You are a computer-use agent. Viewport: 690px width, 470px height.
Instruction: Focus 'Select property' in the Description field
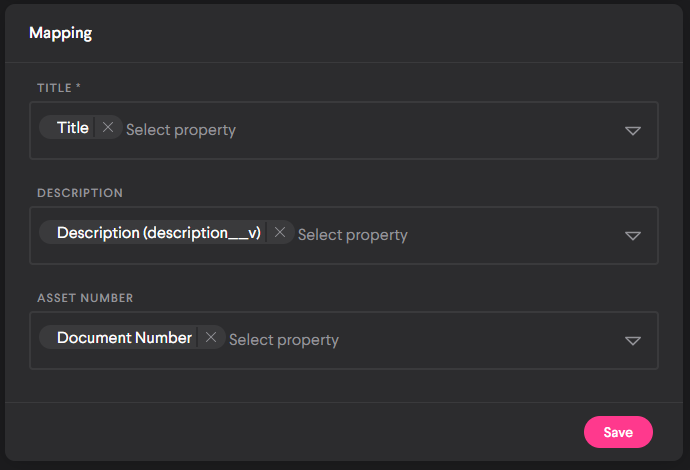[x=353, y=235]
